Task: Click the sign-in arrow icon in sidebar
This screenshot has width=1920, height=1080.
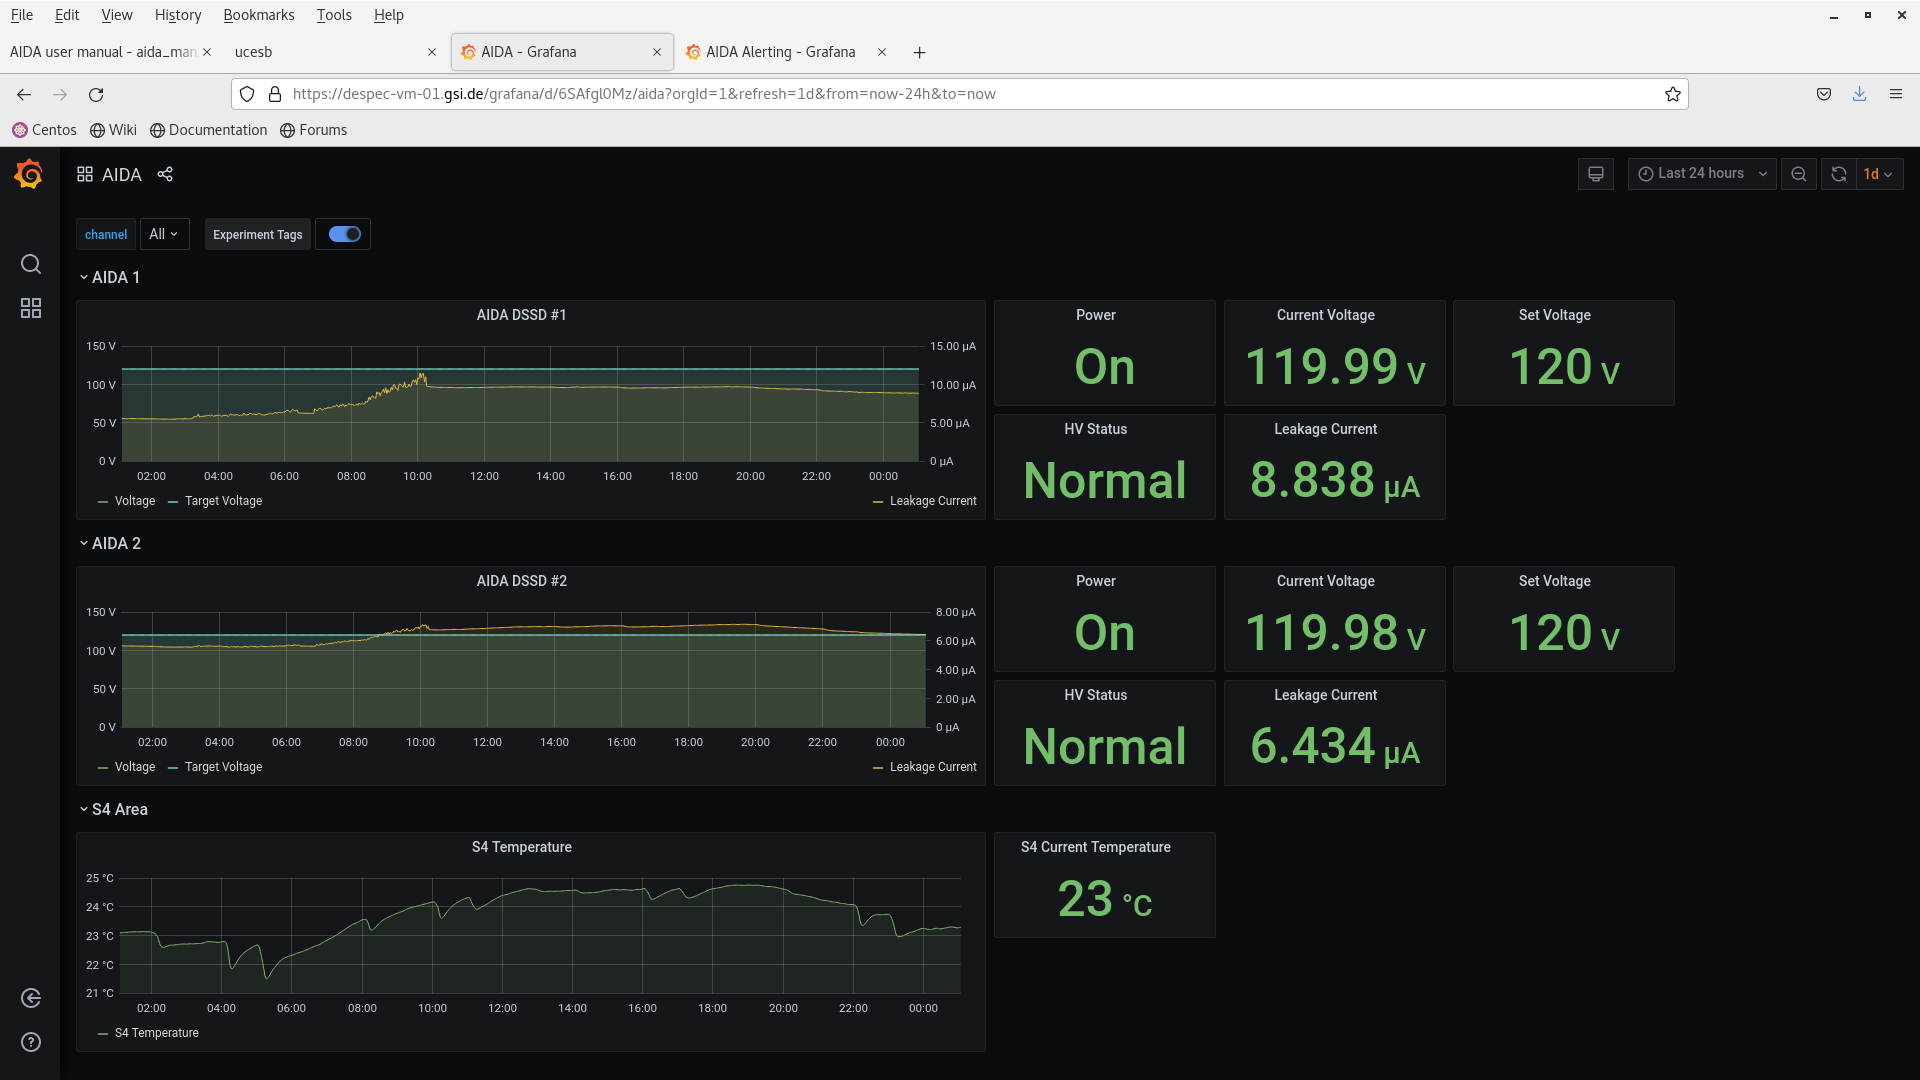Action: (31, 998)
